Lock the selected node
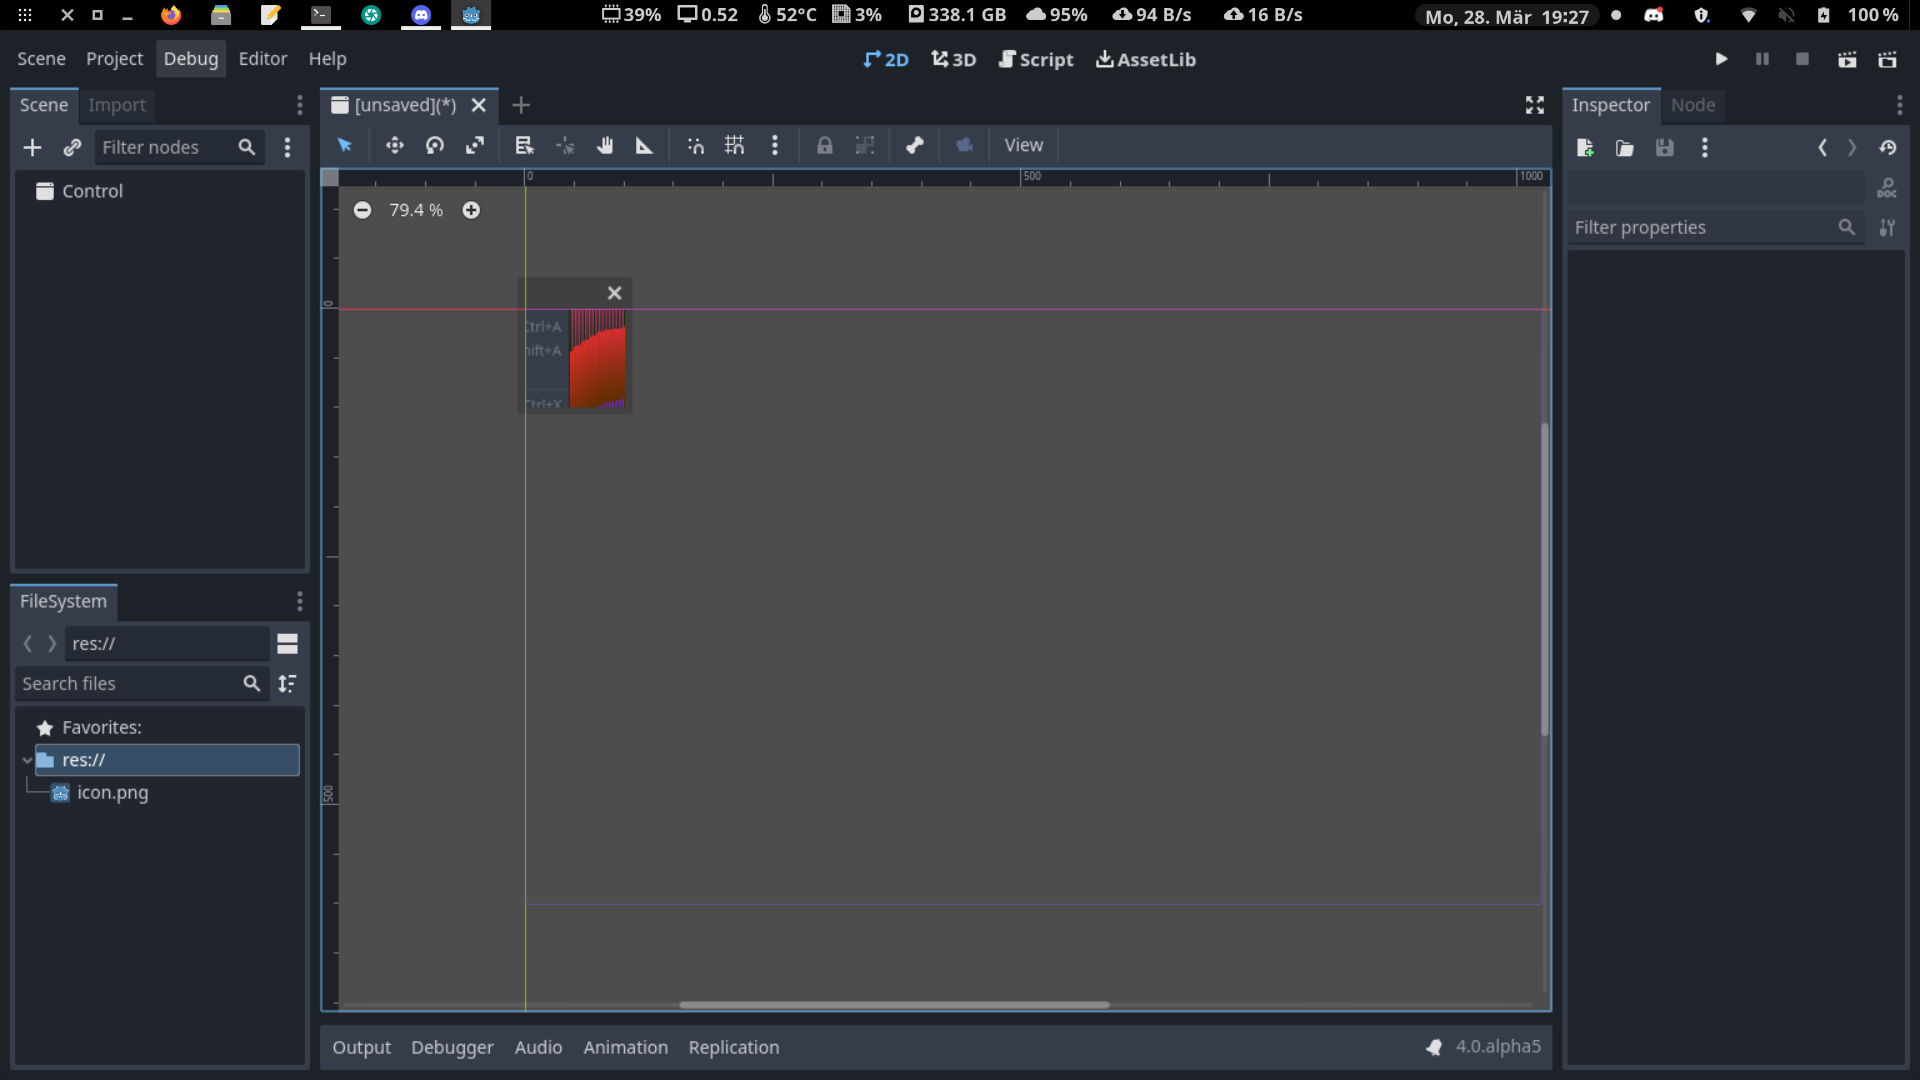This screenshot has height=1080, width=1920. (824, 145)
